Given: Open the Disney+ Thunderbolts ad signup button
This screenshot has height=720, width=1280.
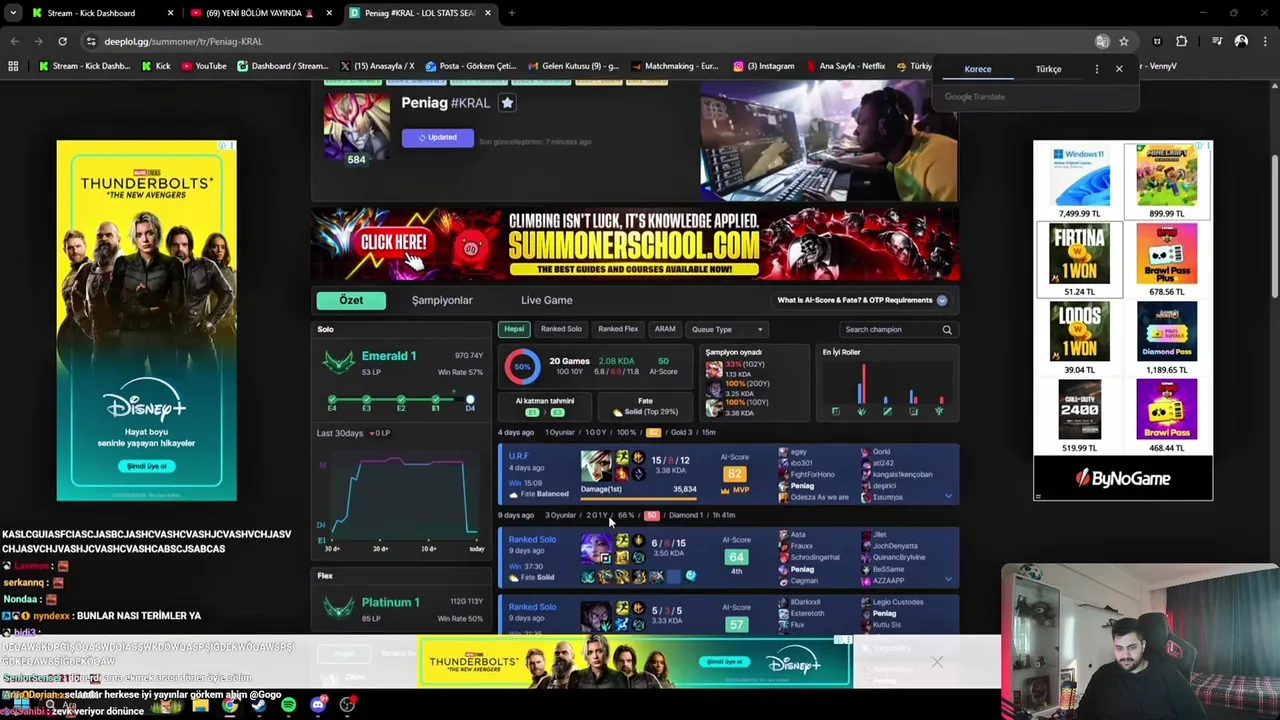Looking at the screenshot, I should point(146,466).
